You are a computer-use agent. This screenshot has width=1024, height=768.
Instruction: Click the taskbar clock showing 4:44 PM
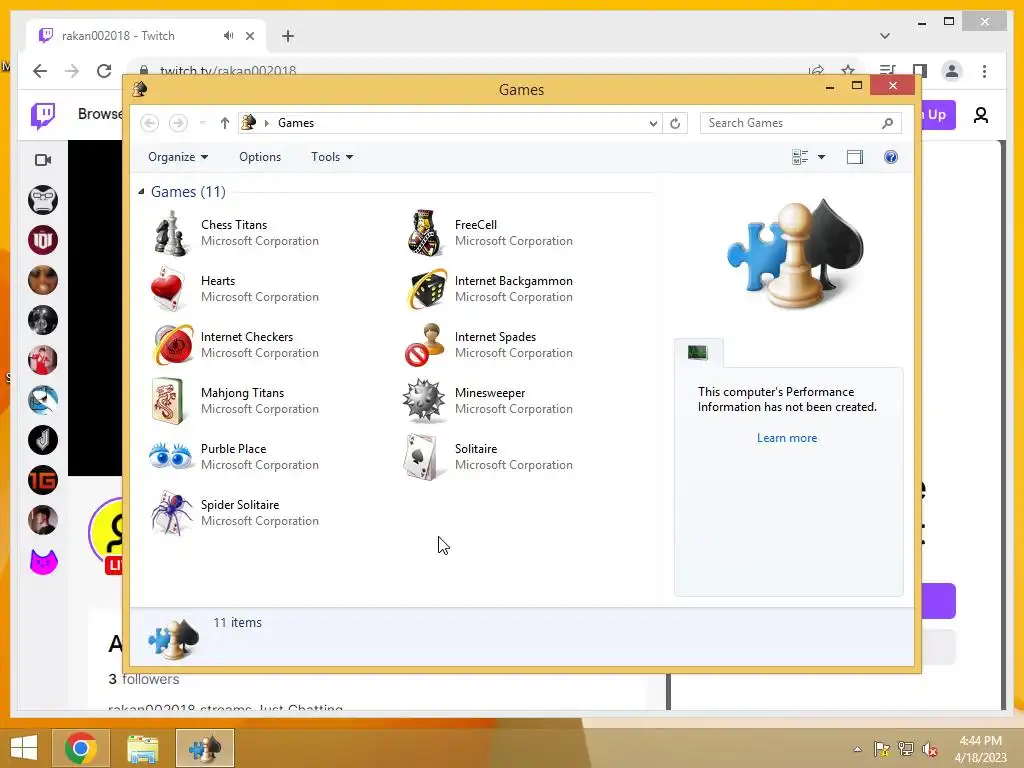tap(980, 741)
